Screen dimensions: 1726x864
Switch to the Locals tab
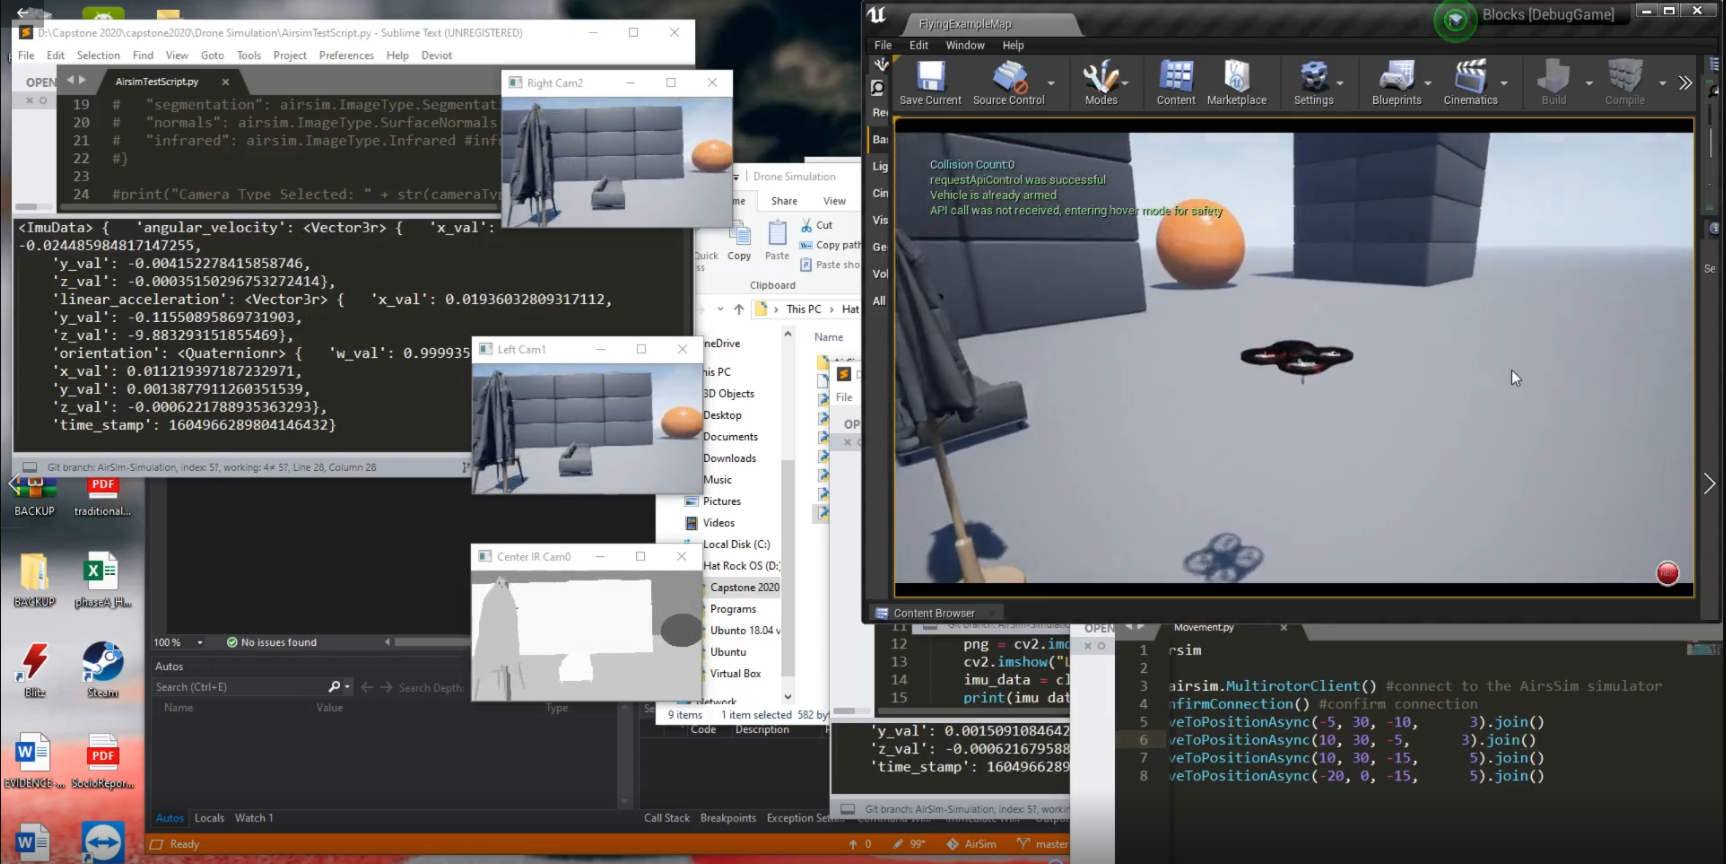[209, 818]
